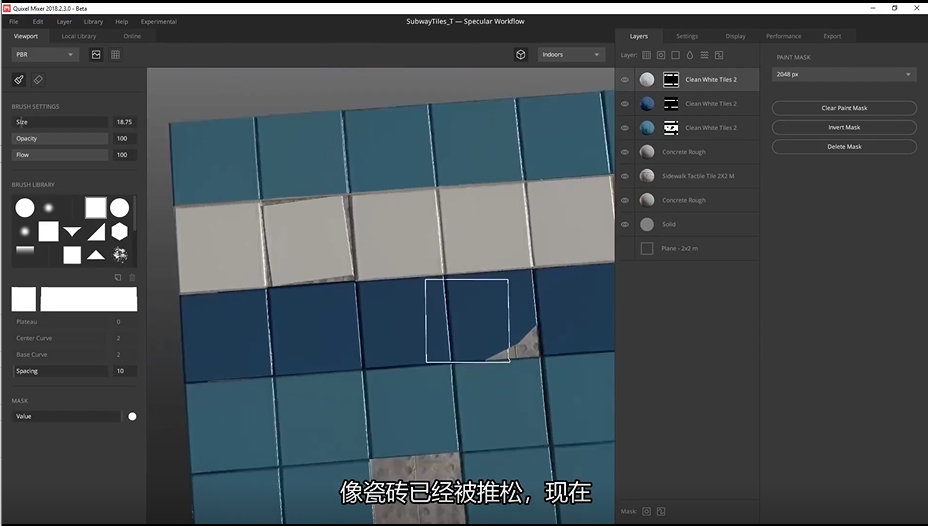Click the second mask icon next to Mask label
Image resolution: width=928 pixels, height=526 pixels.
661,511
